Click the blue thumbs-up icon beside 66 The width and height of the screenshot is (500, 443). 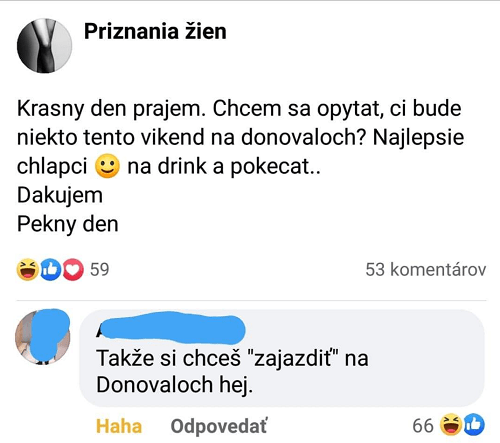[x=474, y=425]
